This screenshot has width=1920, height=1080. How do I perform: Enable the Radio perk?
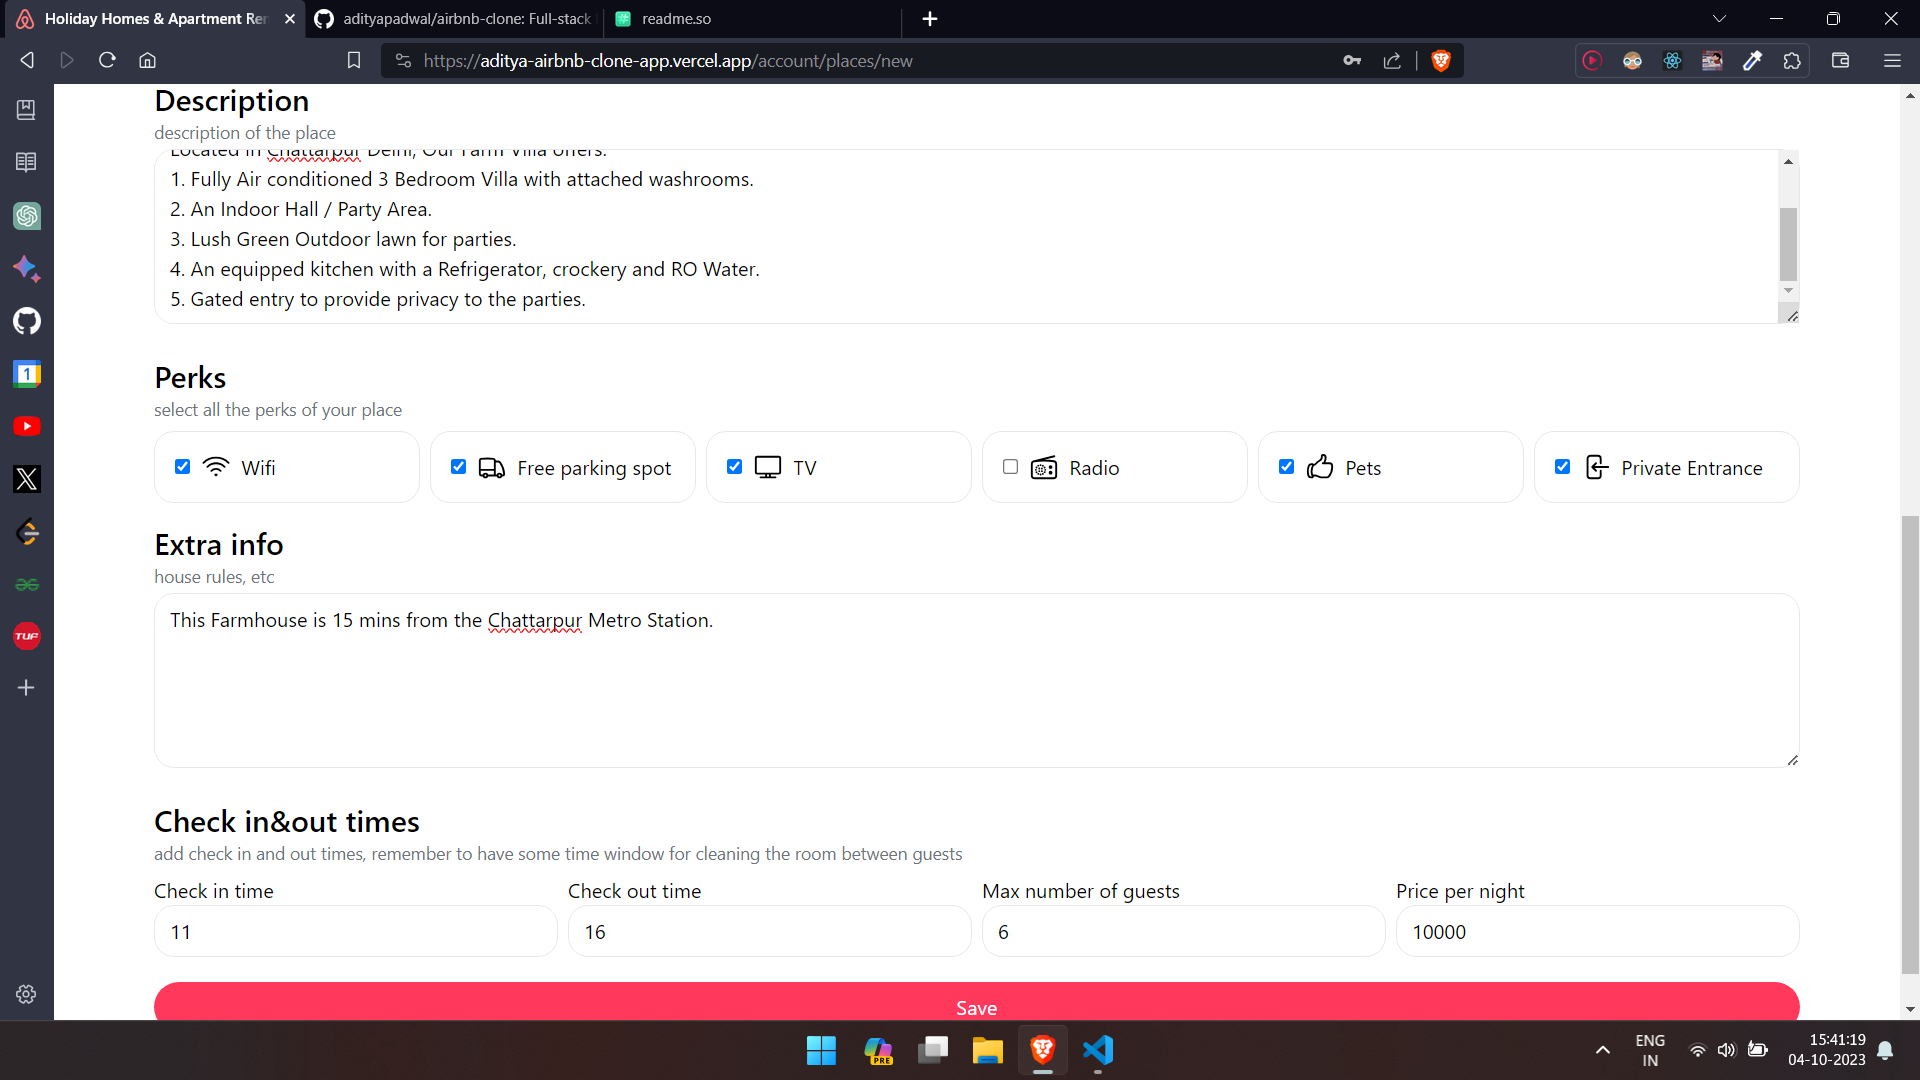point(1010,467)
